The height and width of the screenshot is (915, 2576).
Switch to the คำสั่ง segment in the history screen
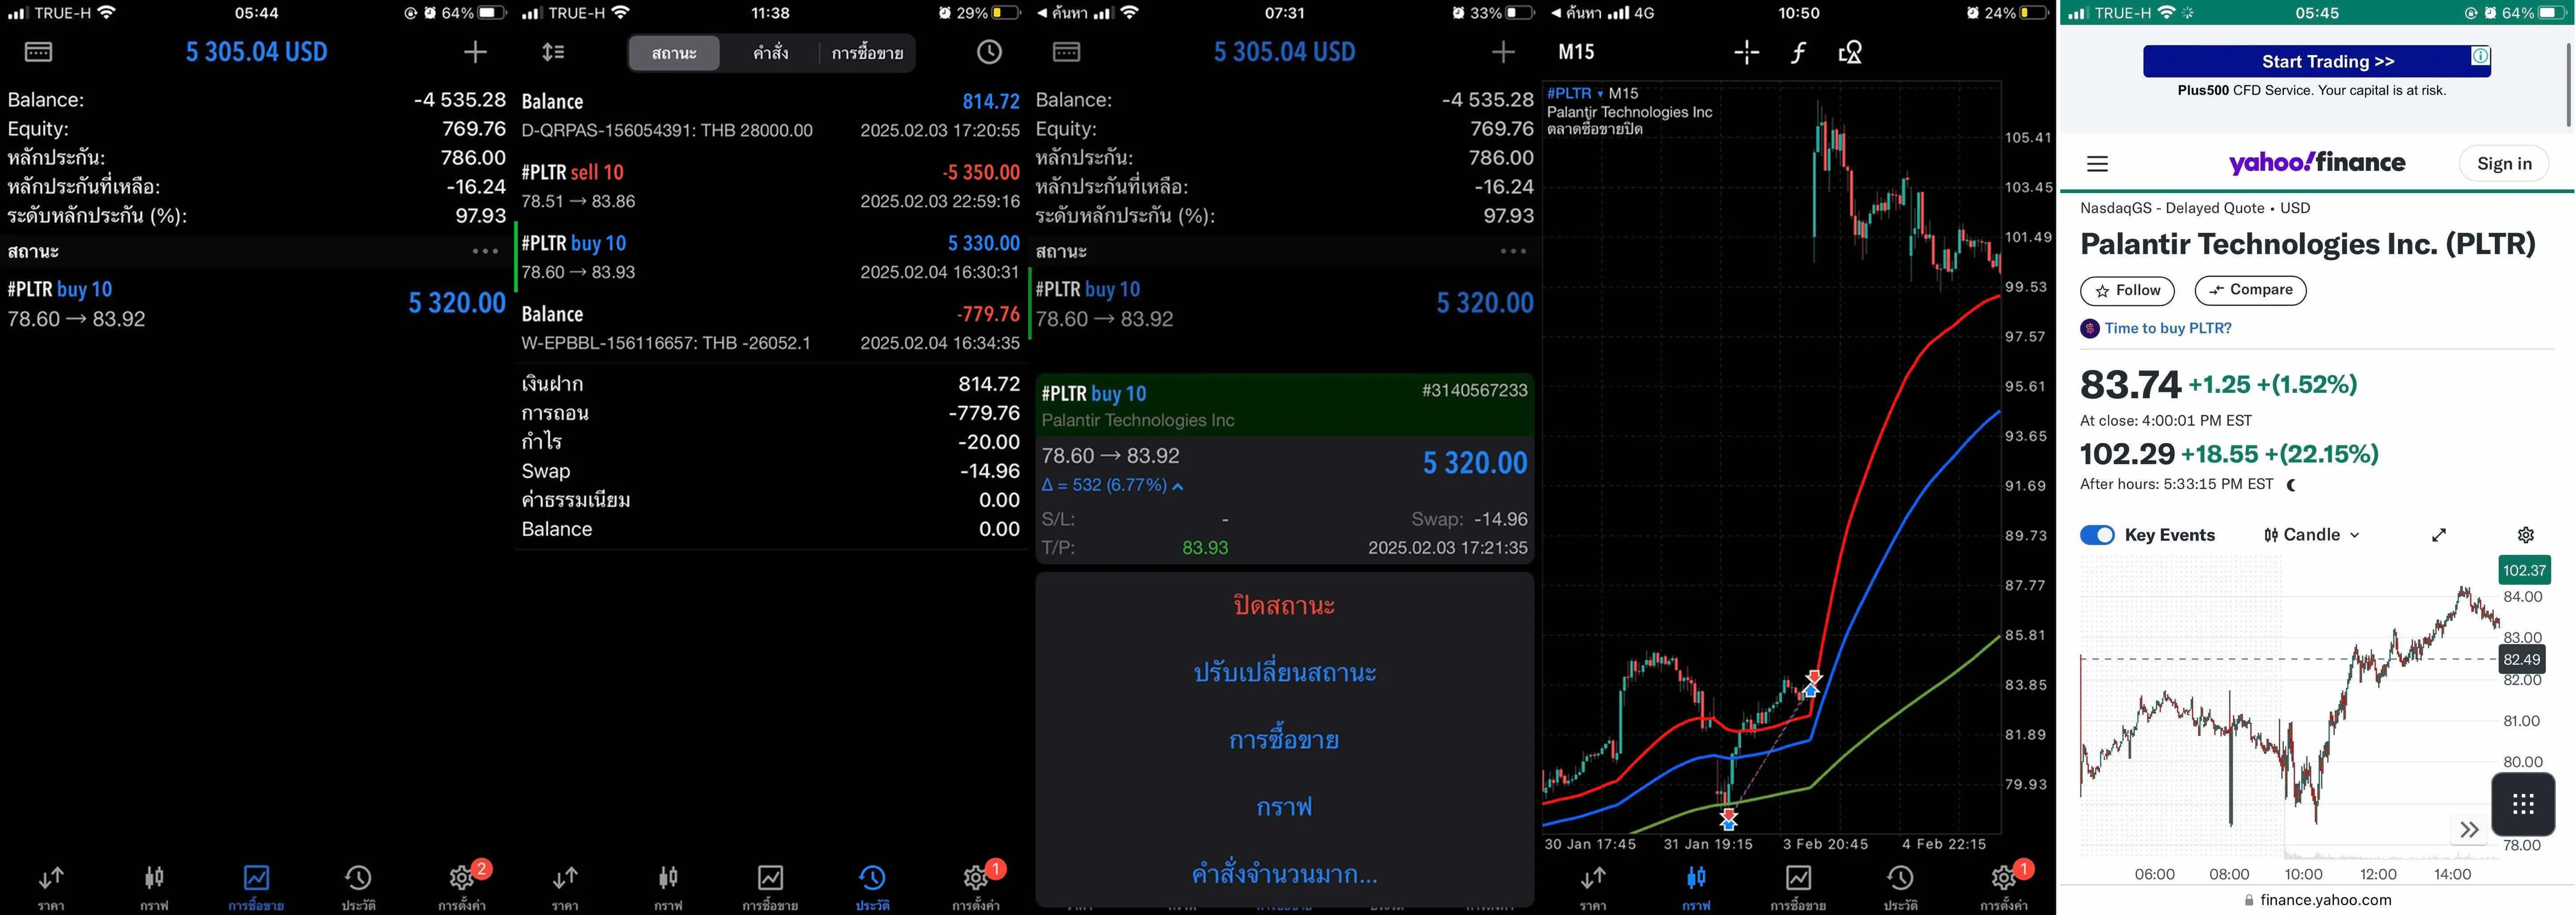click(770, 53)
